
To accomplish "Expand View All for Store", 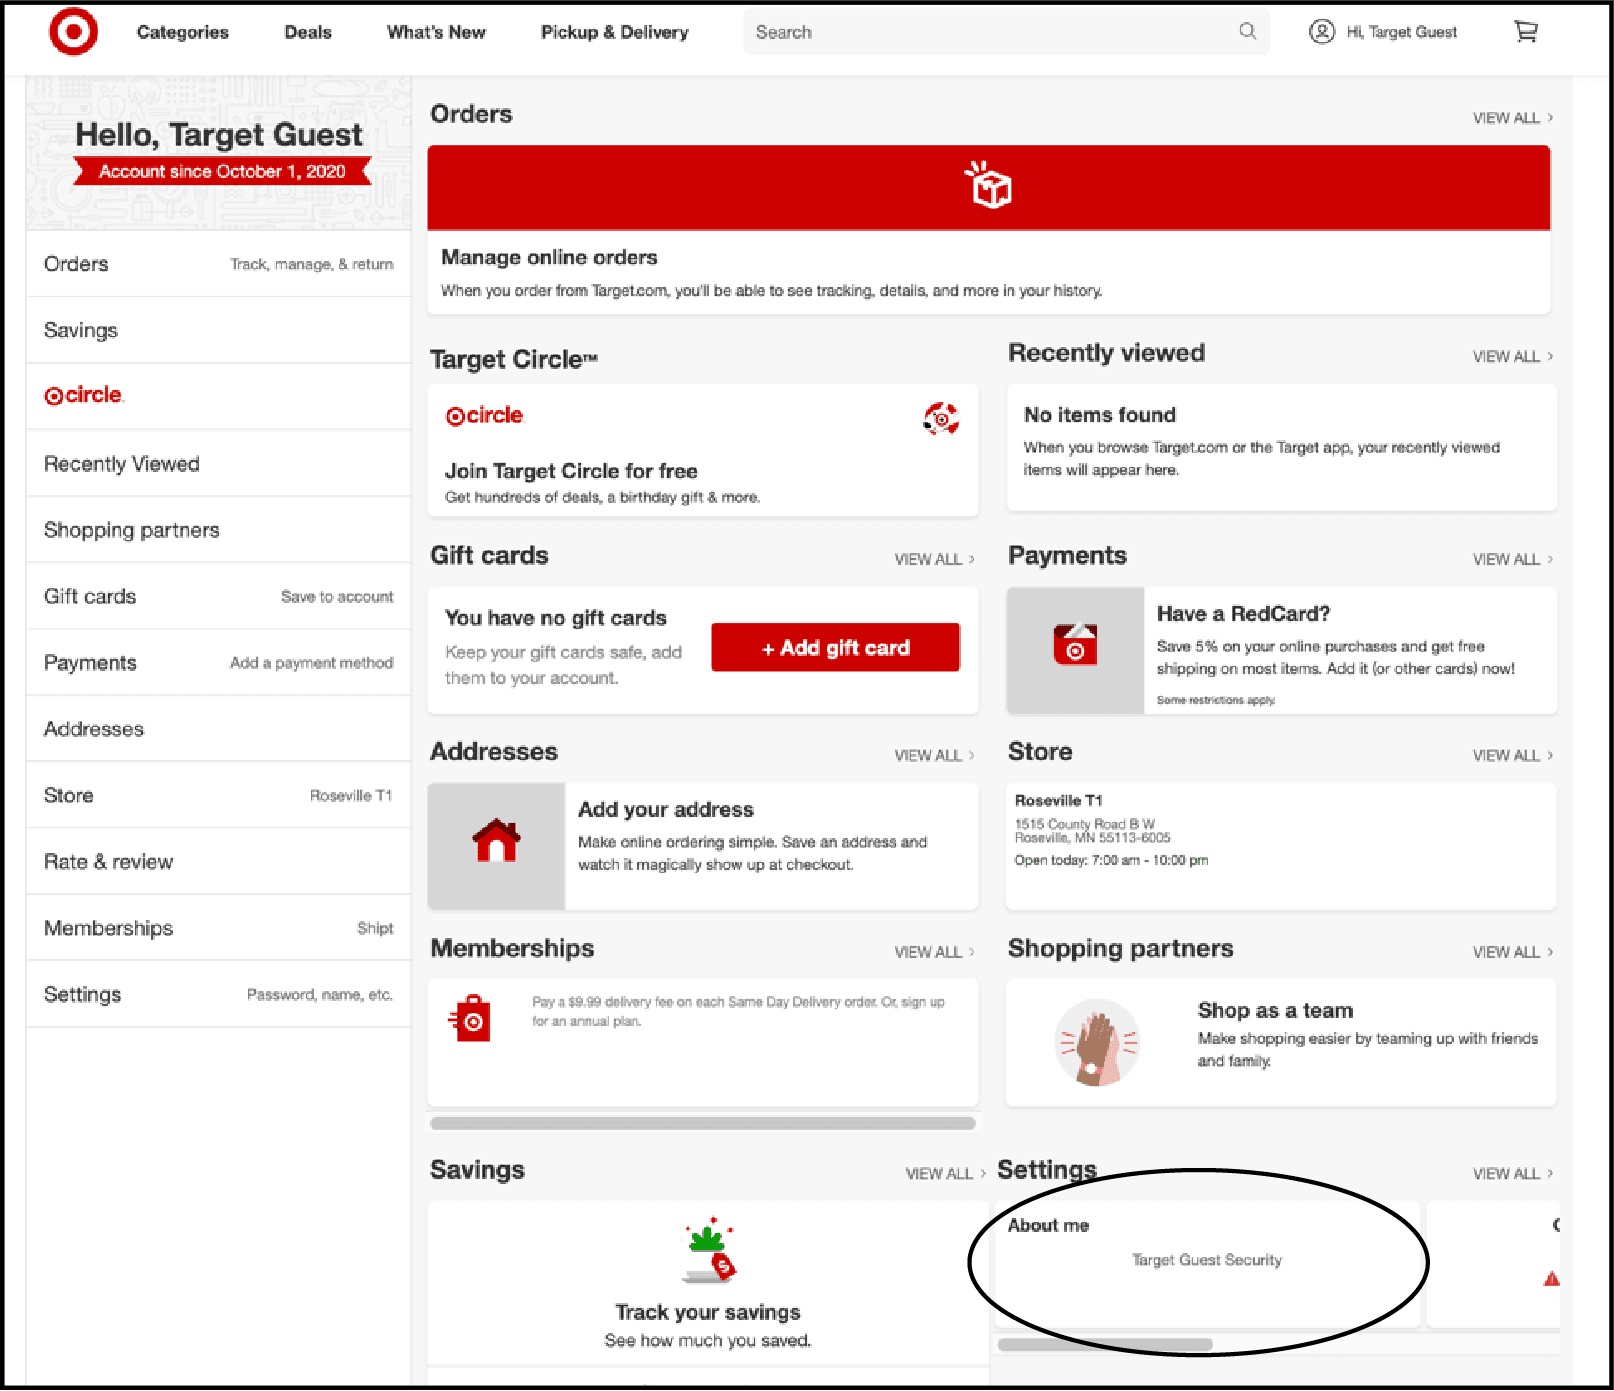I will pyautogui.click(x=1513, y=755).
